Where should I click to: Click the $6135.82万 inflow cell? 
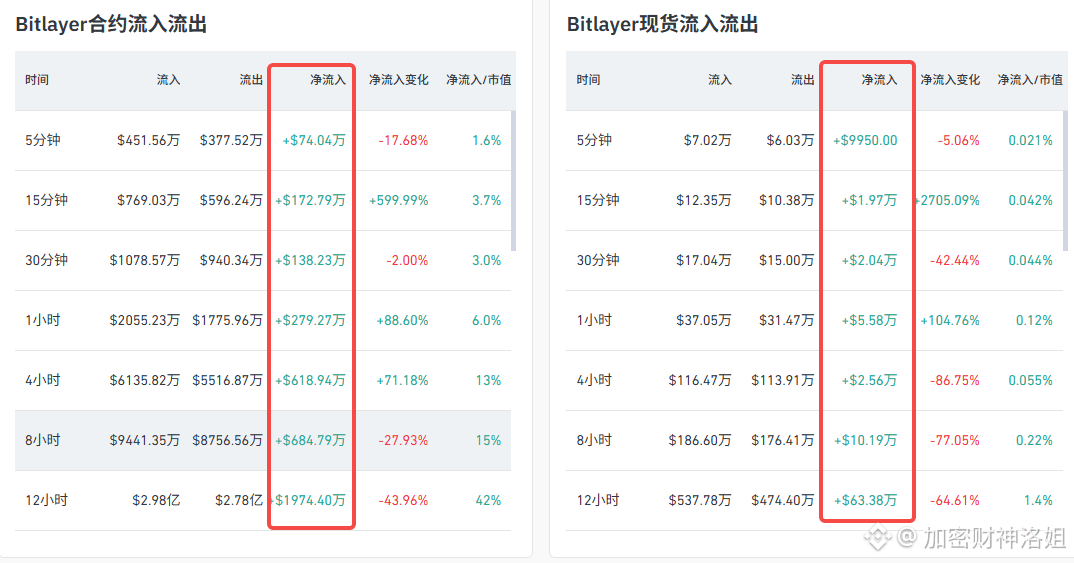(145, 380)
